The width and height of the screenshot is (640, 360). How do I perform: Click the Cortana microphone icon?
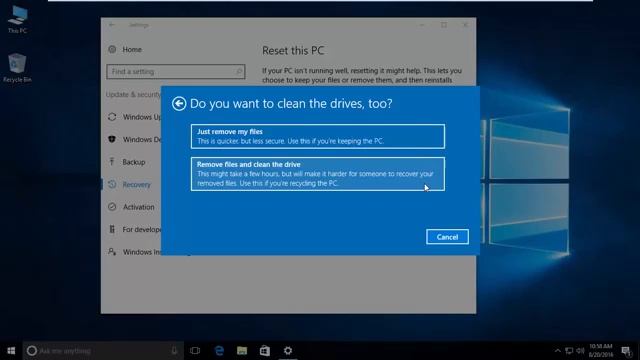click(x=174, y=351)
